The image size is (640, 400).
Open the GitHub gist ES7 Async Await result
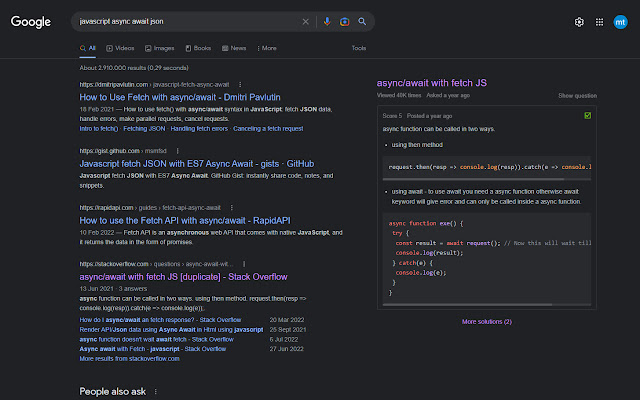tap(197, 164)
